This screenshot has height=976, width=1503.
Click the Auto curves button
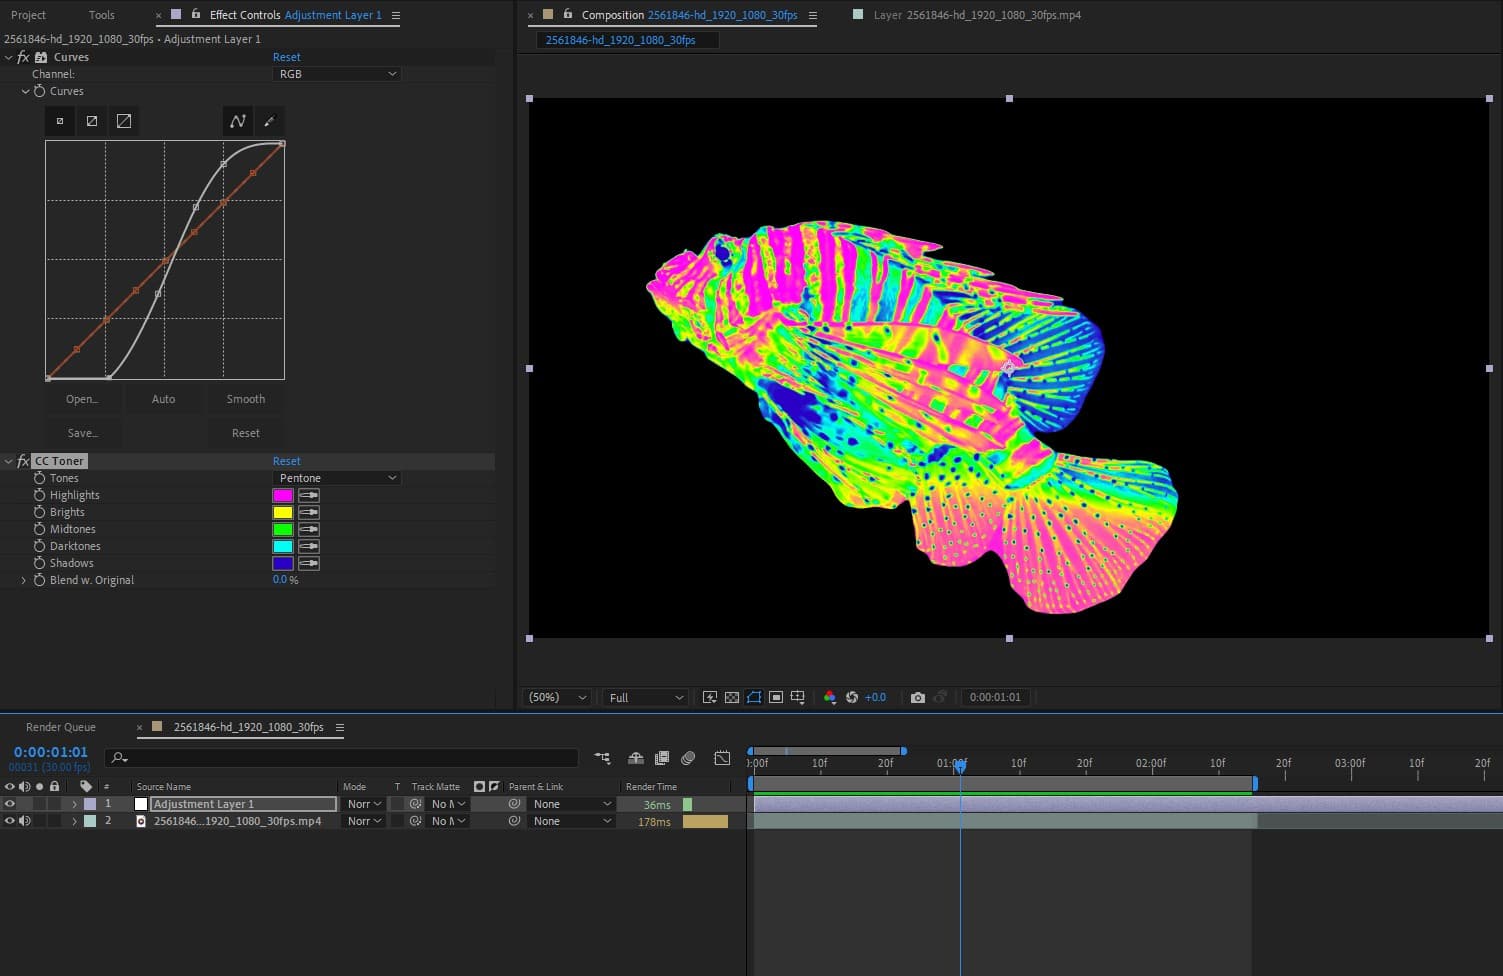pyautogui.click(x=163, y=399)
